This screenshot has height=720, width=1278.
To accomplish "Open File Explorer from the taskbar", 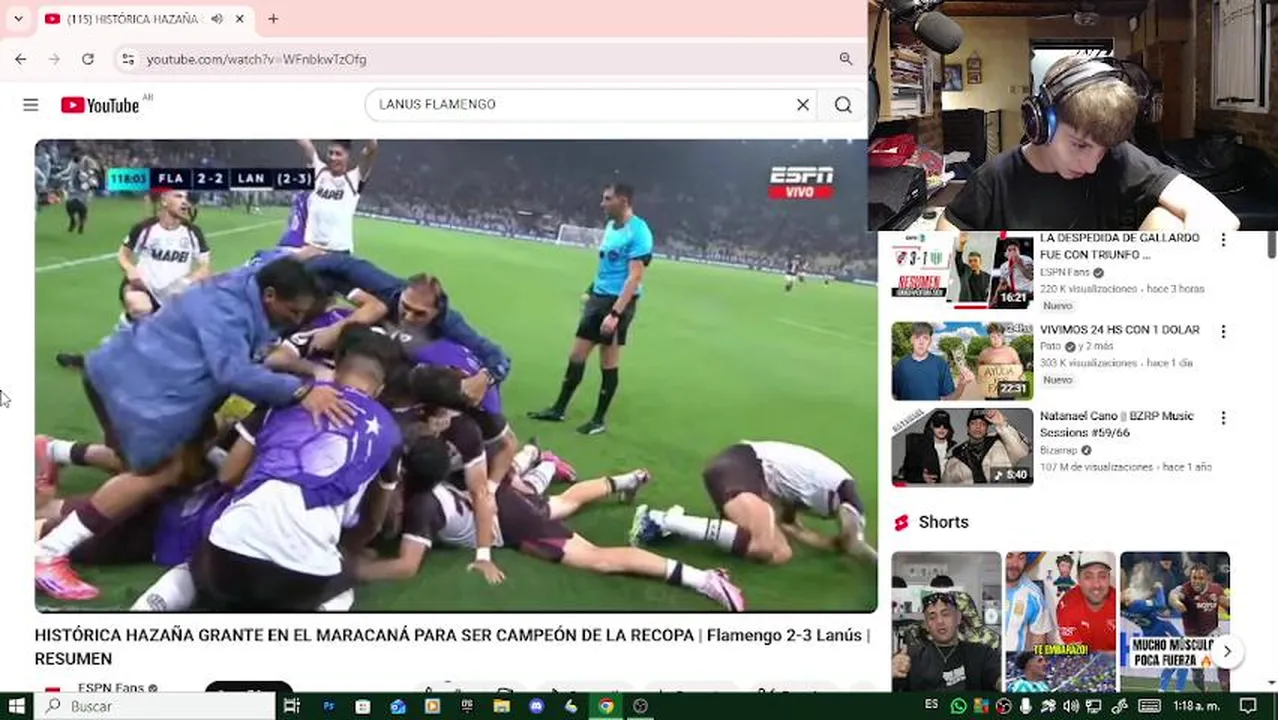I will [x=502, y=706].
